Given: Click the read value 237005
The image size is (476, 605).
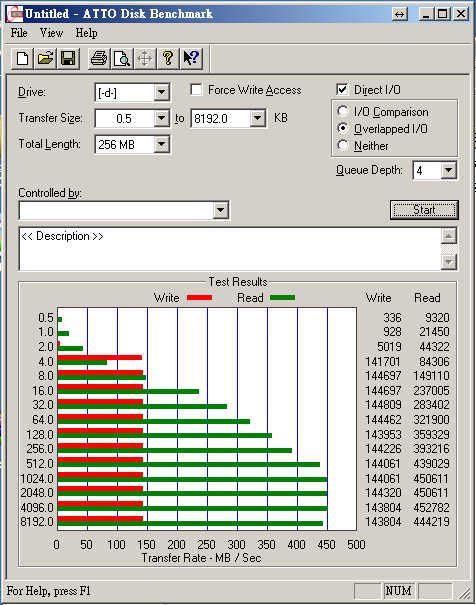Looking at the screenshot, I should pyautogui.click(x=431, y=390).
